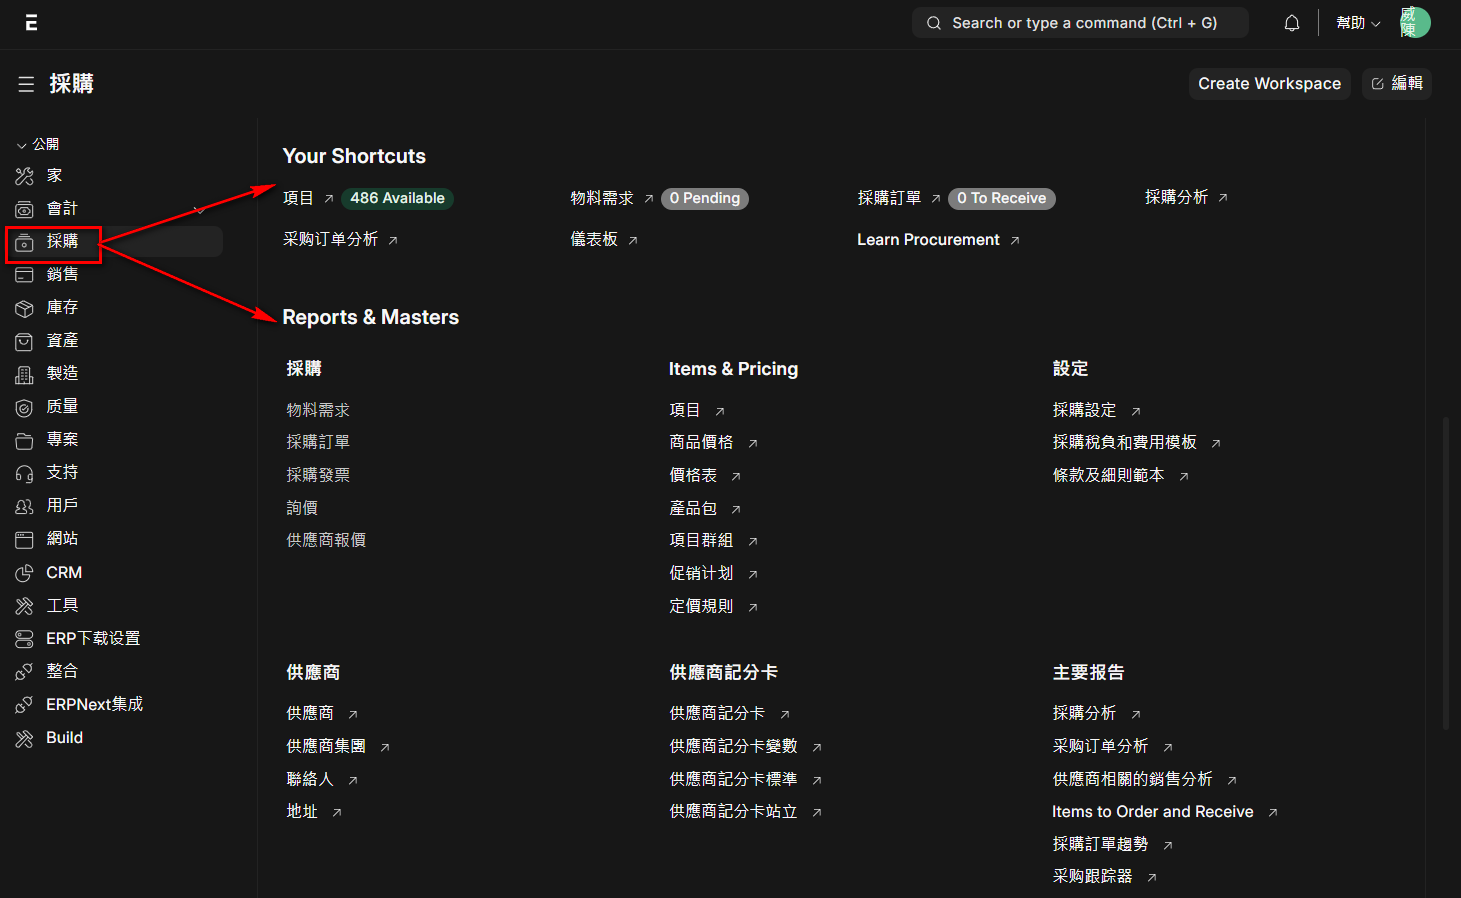Click the ERPNext logo at the top left

[x=31, y=23]
